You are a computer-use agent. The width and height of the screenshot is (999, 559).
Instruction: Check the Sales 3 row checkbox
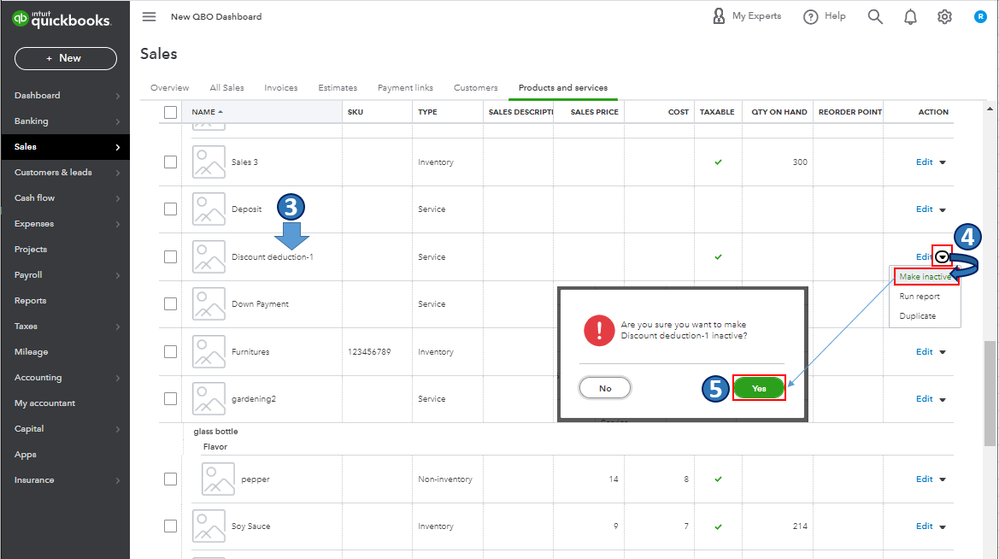(170, 162)
